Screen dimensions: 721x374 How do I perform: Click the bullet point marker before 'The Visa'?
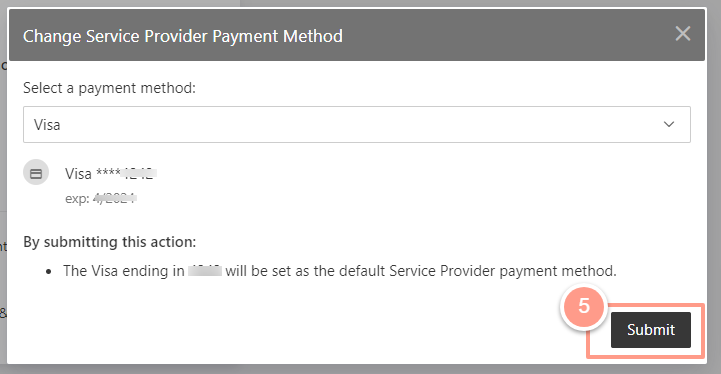click(49, 272)
